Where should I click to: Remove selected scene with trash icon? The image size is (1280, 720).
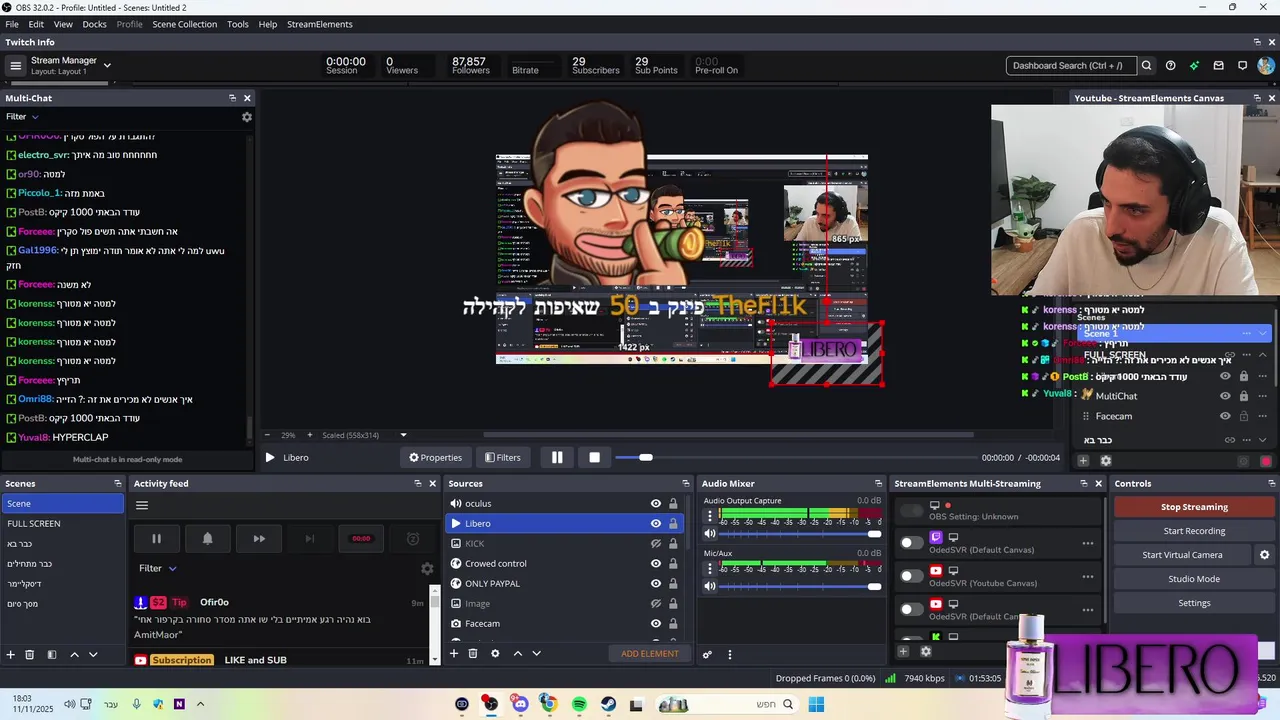(30, 654)
